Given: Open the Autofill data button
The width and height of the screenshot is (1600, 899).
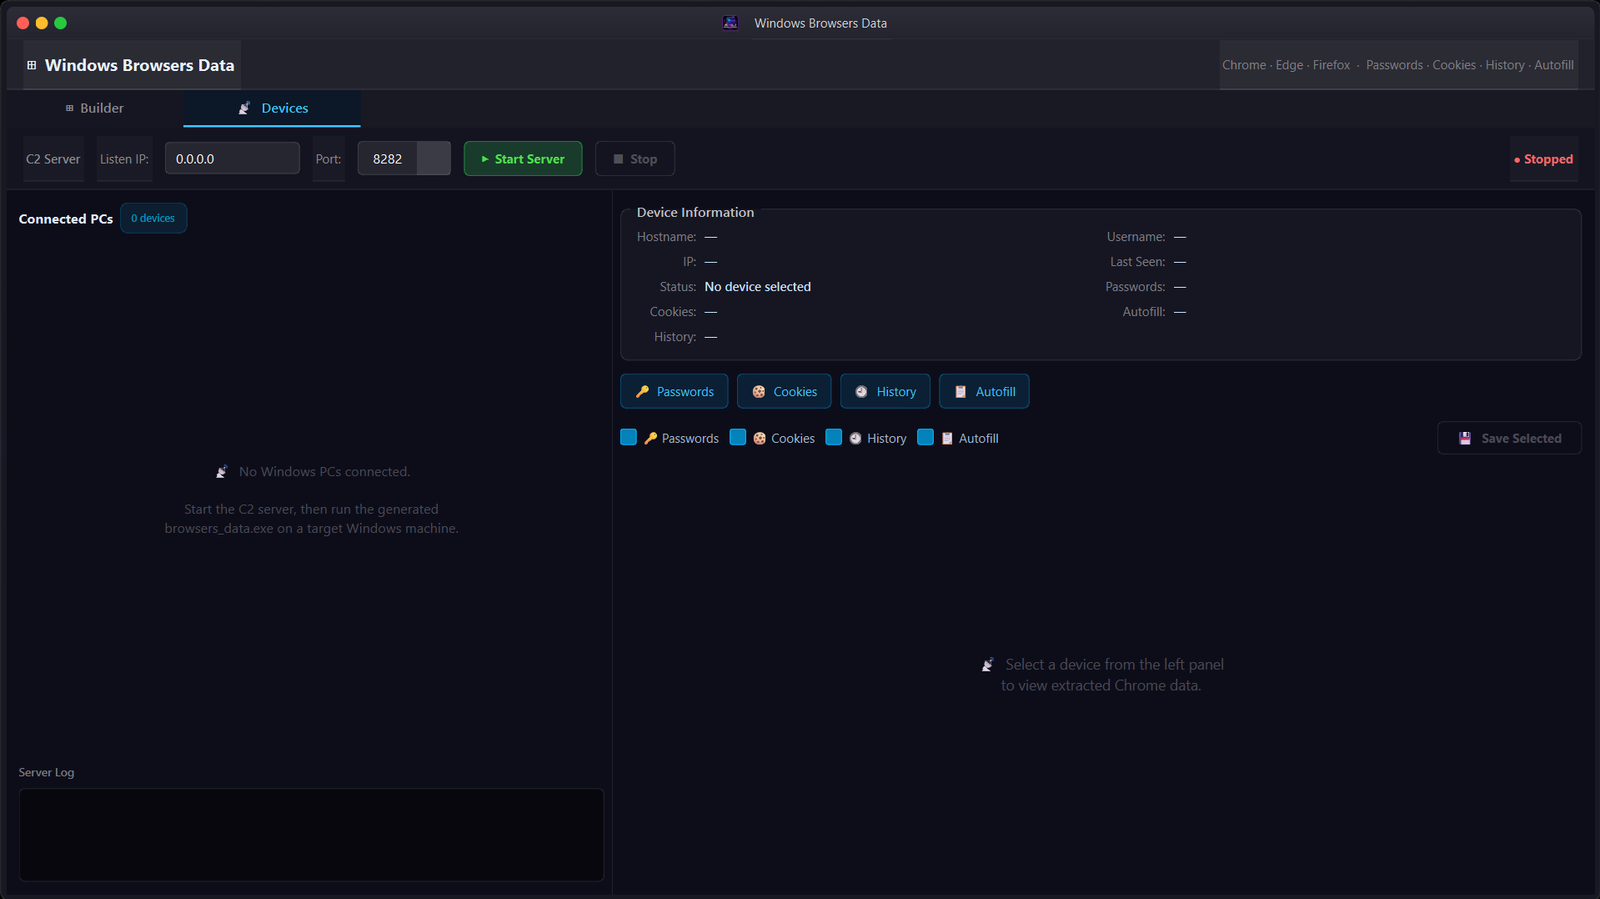Looking at the screenshot, I should pos(984,391).
